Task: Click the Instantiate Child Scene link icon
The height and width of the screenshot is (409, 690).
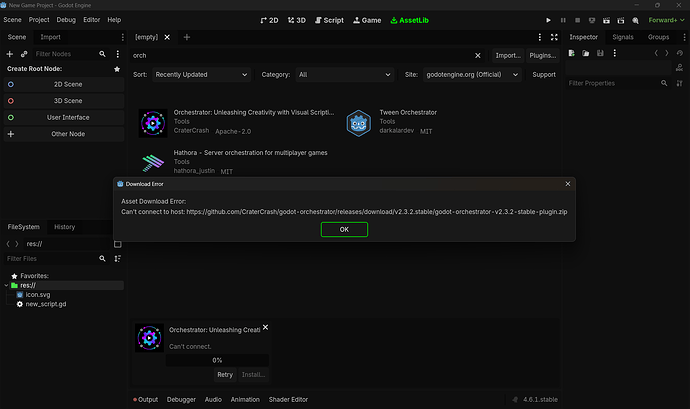Action: (x=24, y=53)
